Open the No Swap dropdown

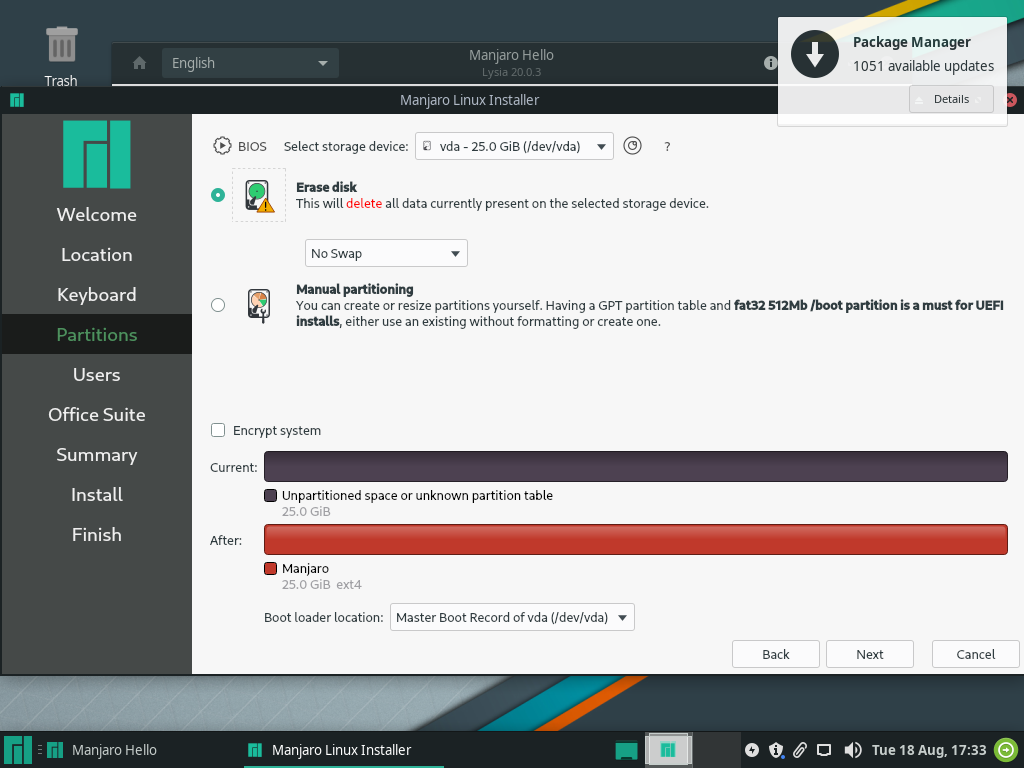pos(386,253)
